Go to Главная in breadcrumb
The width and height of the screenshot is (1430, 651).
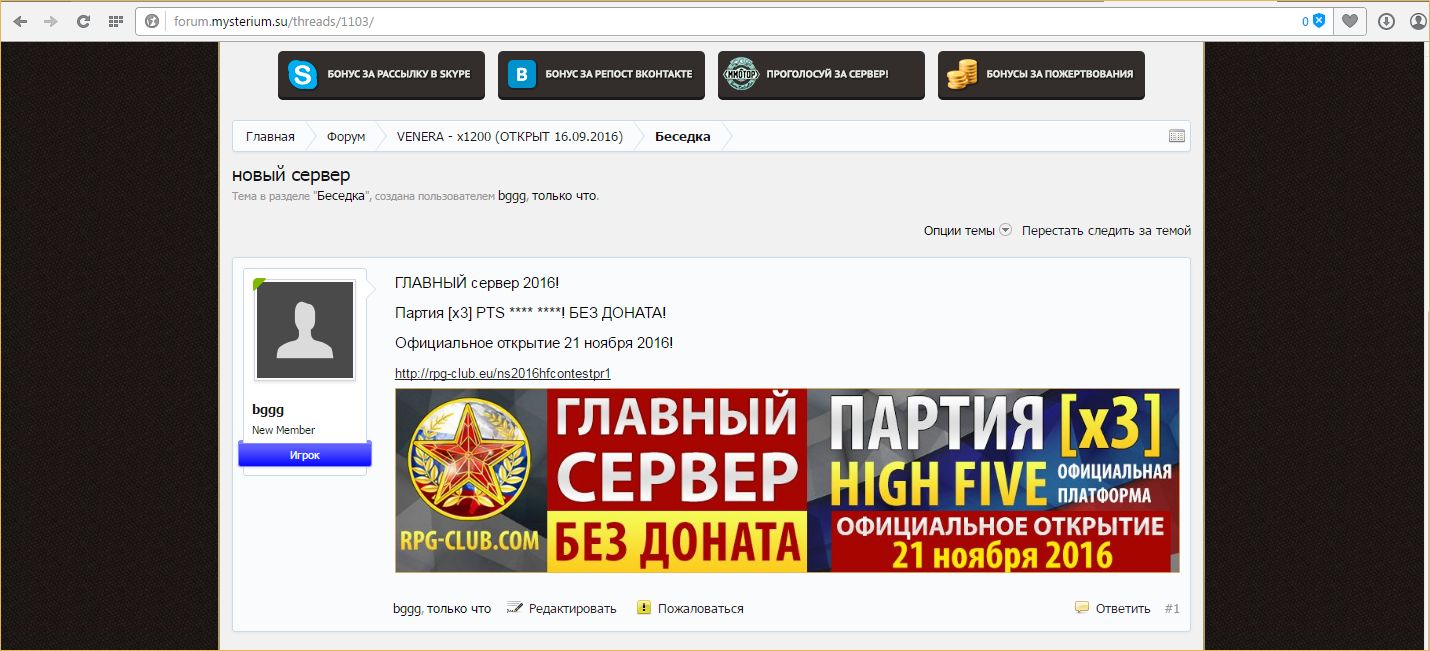pyautogui.click(x=270, y=137)
